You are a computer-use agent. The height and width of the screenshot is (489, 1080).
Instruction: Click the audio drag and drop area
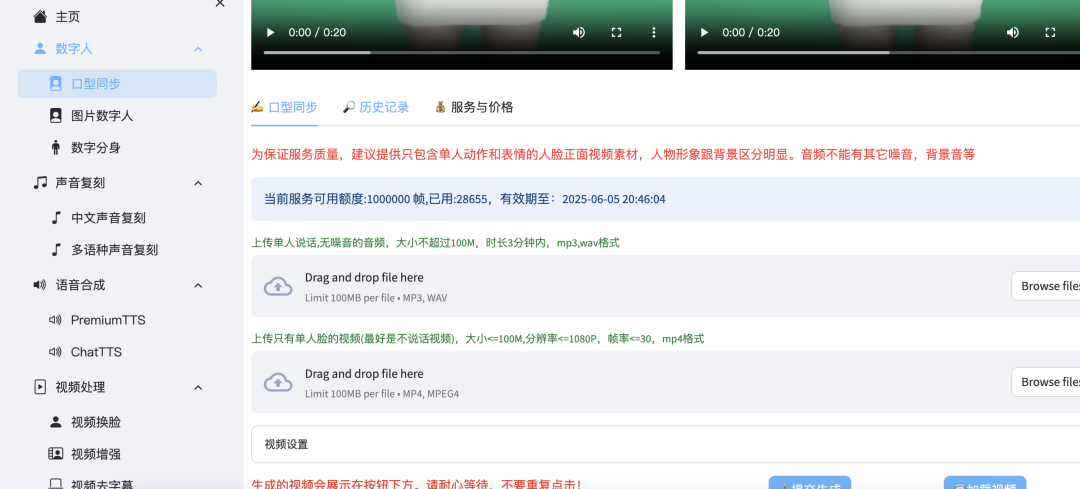(x=665, y=286)
